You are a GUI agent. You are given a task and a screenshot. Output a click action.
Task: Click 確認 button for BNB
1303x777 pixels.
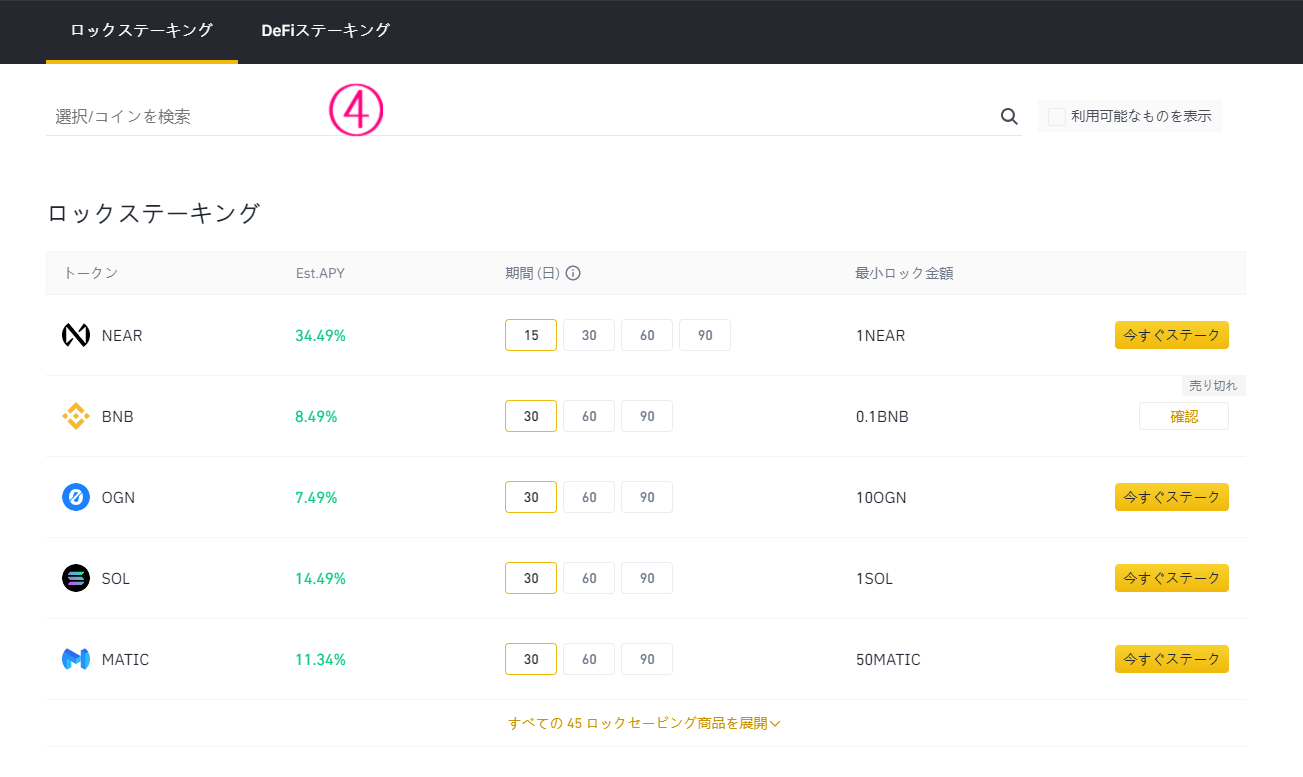(1184, 416)
